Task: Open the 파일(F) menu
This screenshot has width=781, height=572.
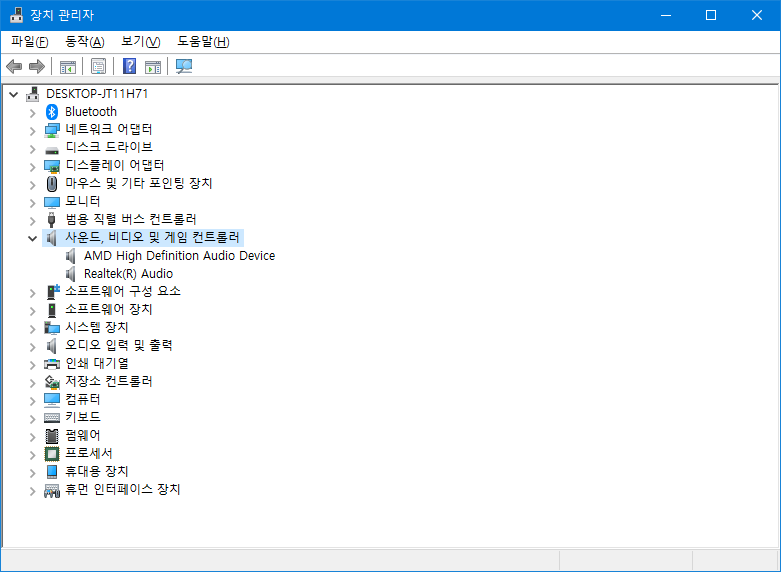Action: [x=30, y=42]
